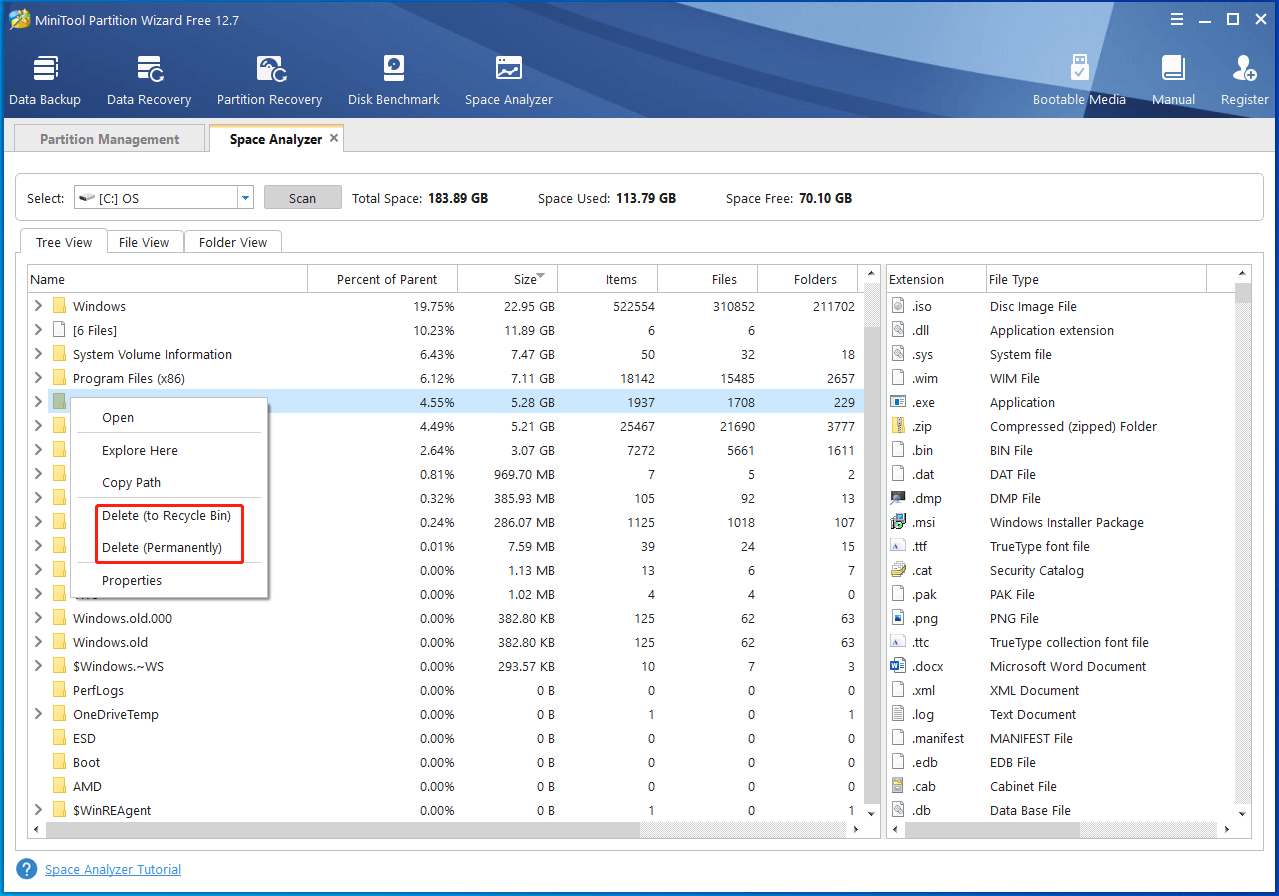Select the AMD folder row

pyautogui.click(x=447, y=786)
